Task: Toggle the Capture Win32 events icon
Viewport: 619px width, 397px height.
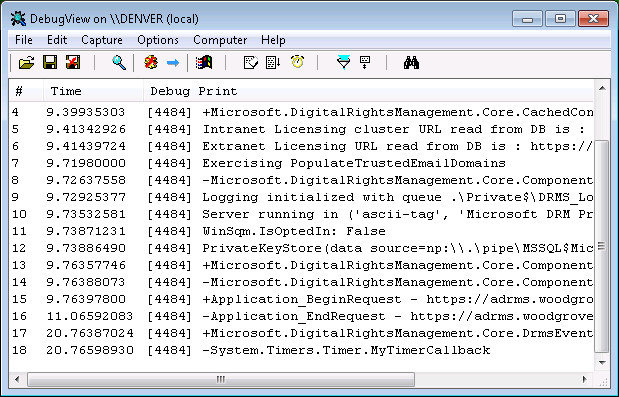Action: [x=204, y=62]
